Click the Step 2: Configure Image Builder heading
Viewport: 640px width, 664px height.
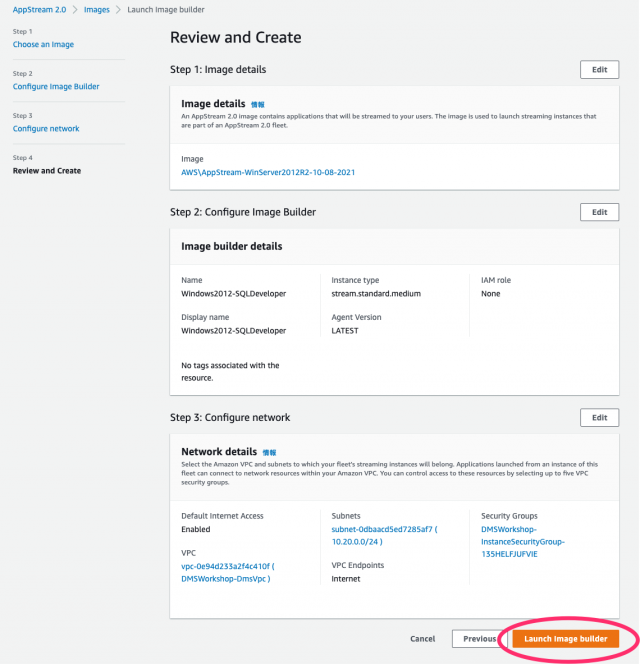pyautogui.click(x=243, y=212)
